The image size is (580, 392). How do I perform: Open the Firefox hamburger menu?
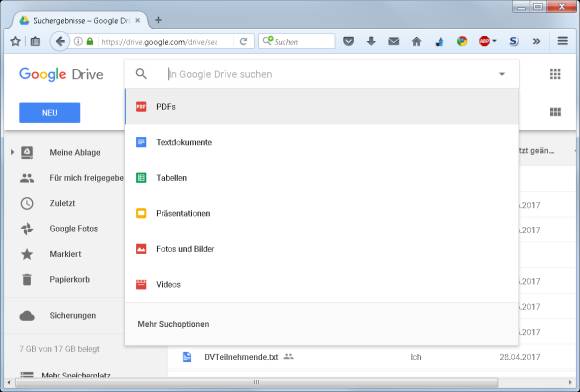pos(562,41)
